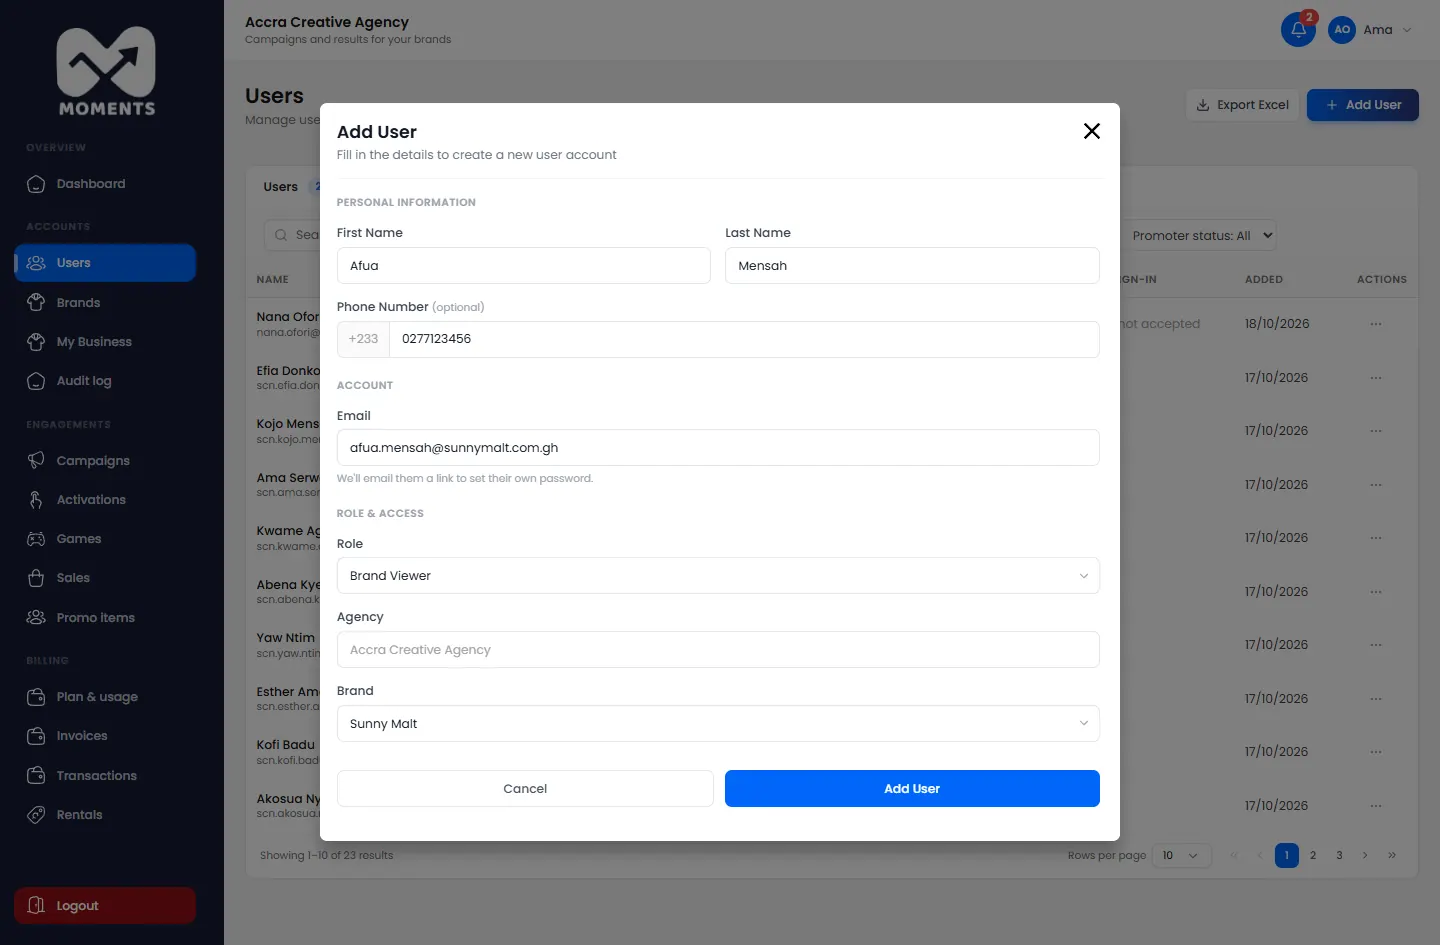The image size is (1440, 945).
Task: Open Campaigns in sidebar
Action: tap(105, 461)
